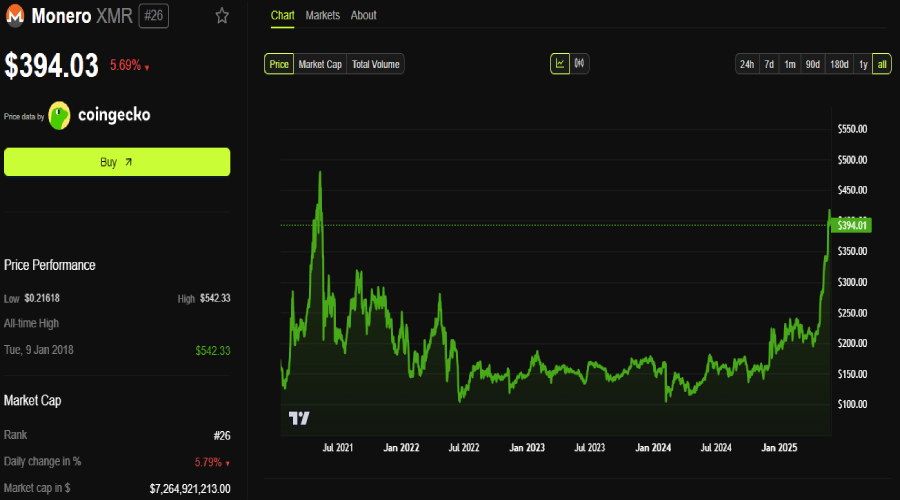Click the #26 rank badge
The width and height of the screenshot is (900, 500).
[x=153, y=15]
